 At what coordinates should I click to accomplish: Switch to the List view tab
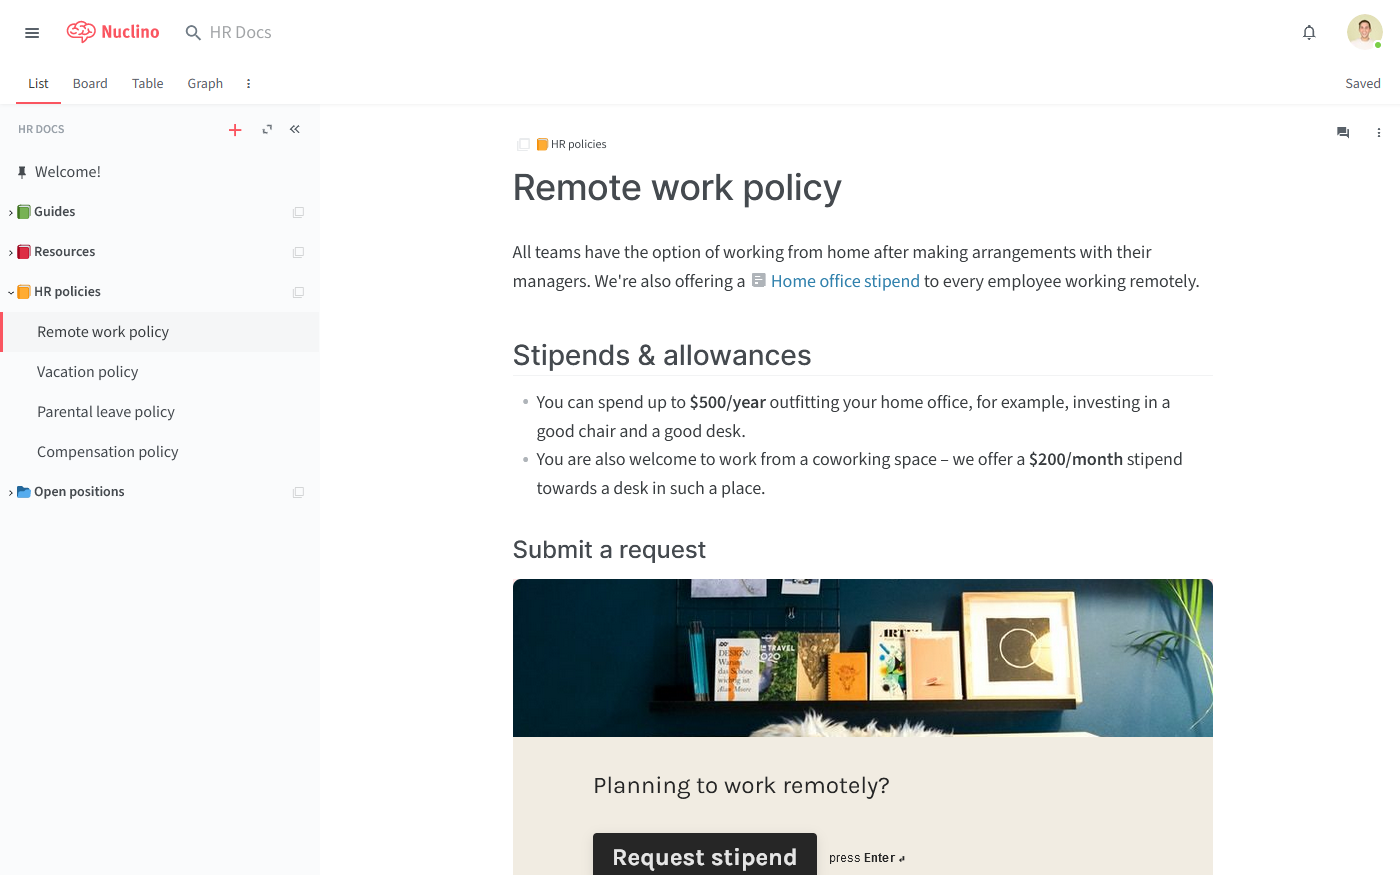click(38, 84)
